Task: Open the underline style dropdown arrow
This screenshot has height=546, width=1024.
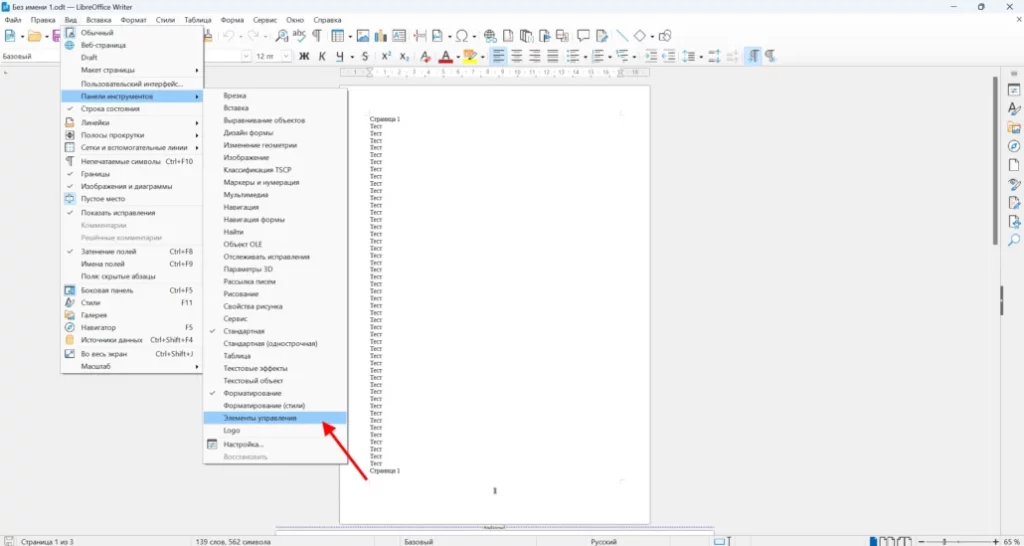Action: (352, 57)
